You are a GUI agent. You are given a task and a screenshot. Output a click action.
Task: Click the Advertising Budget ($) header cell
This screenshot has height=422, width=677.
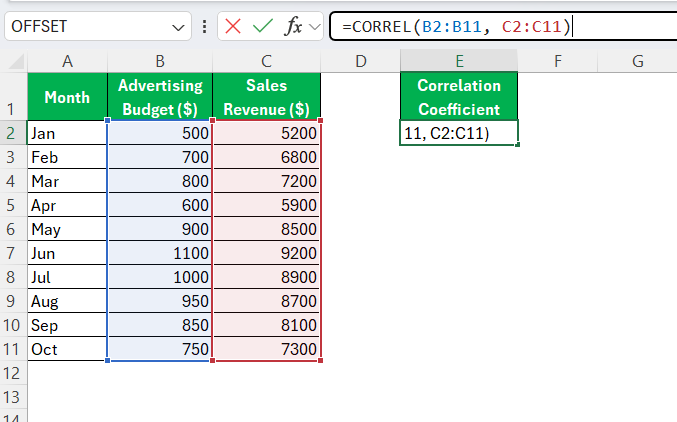(x=160, y=97)
